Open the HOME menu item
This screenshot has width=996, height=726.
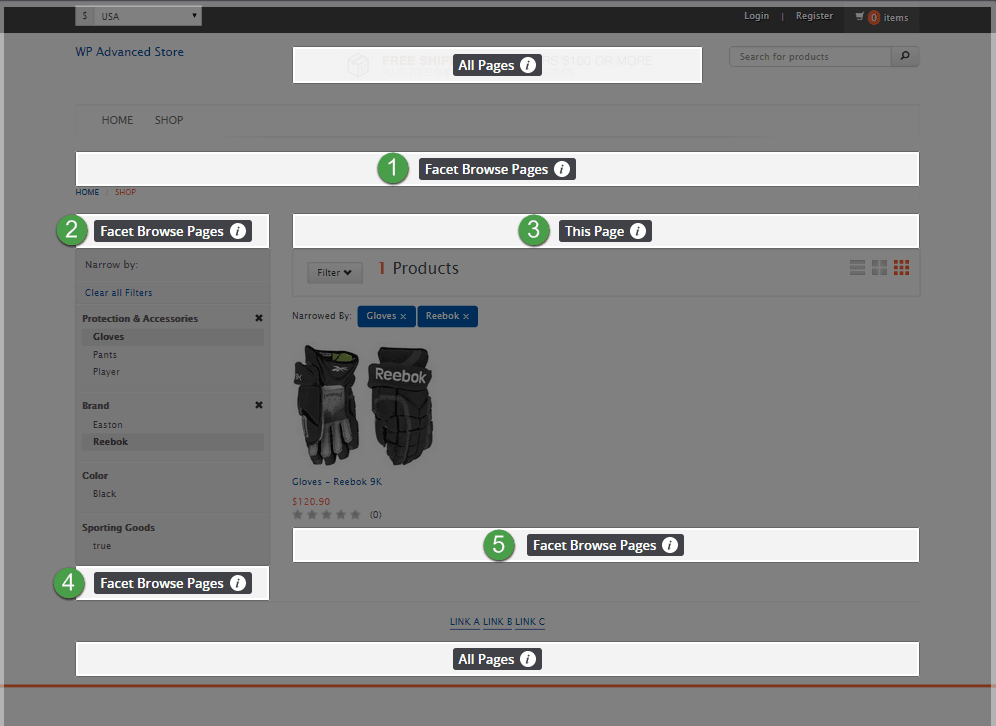118,120
